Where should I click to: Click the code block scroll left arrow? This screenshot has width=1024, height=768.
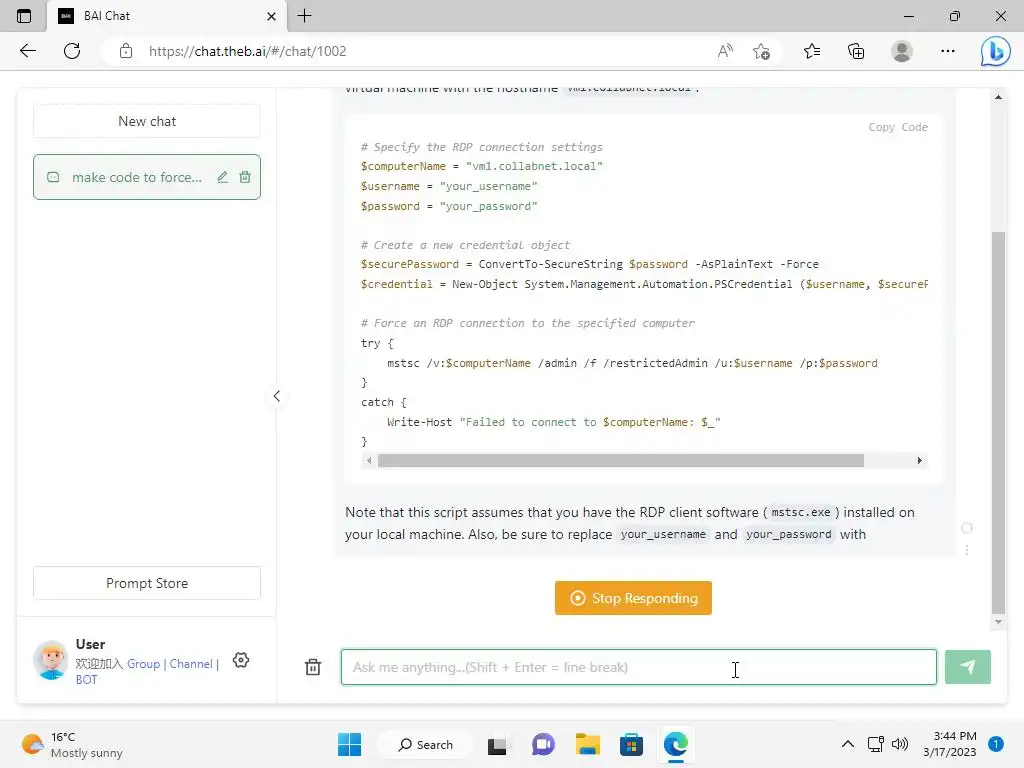(369, 460)
